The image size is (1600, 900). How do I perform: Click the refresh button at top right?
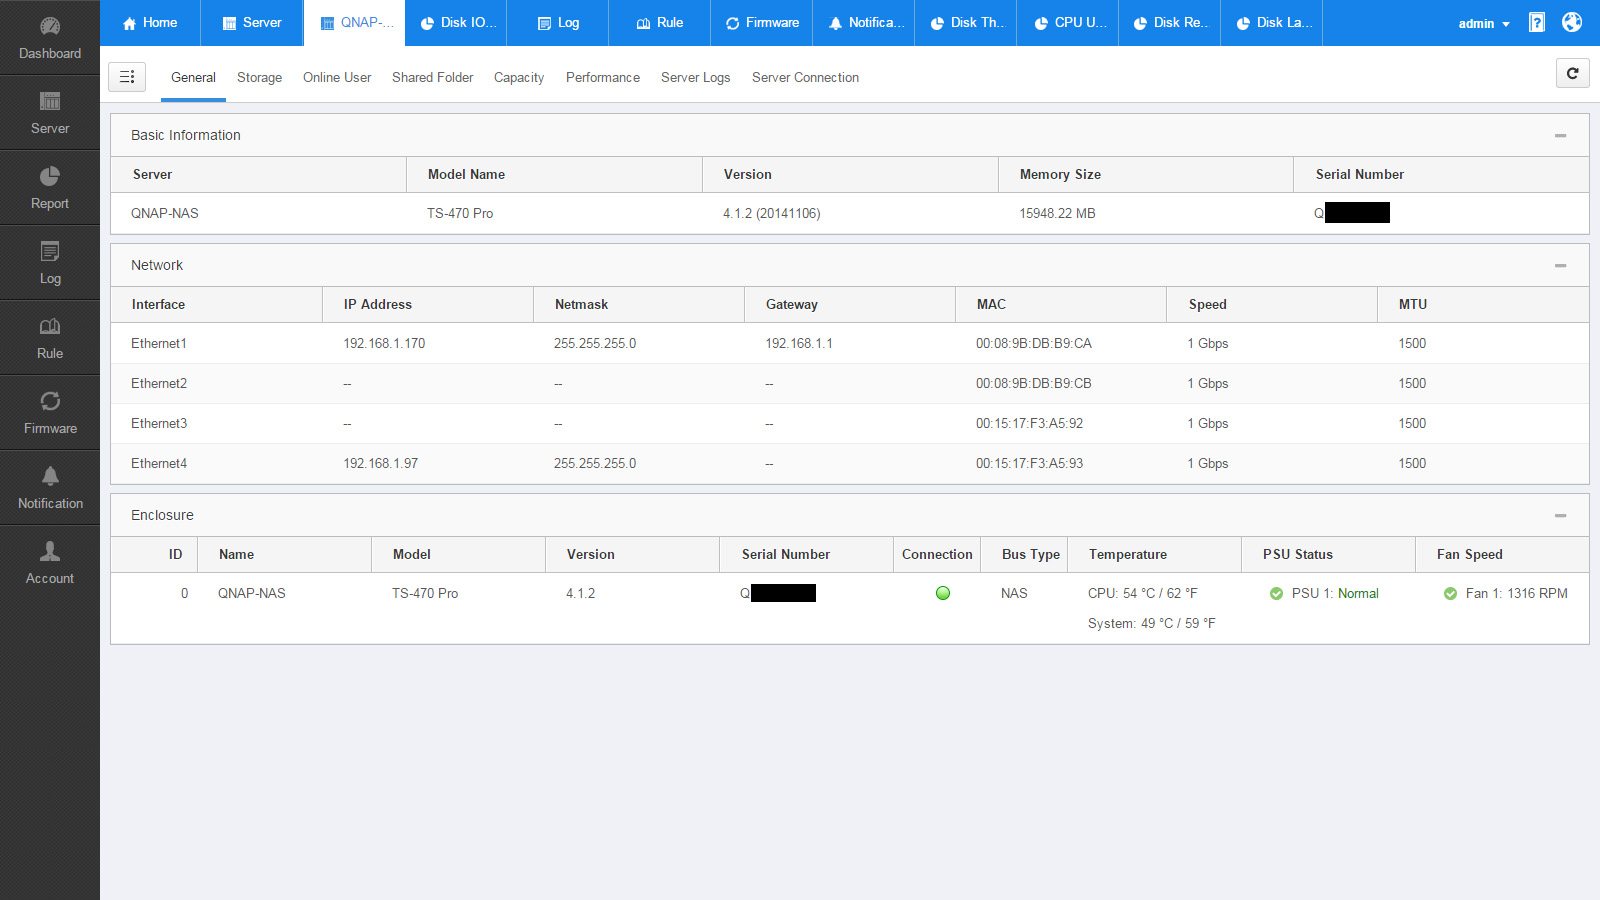(1573, 73)
